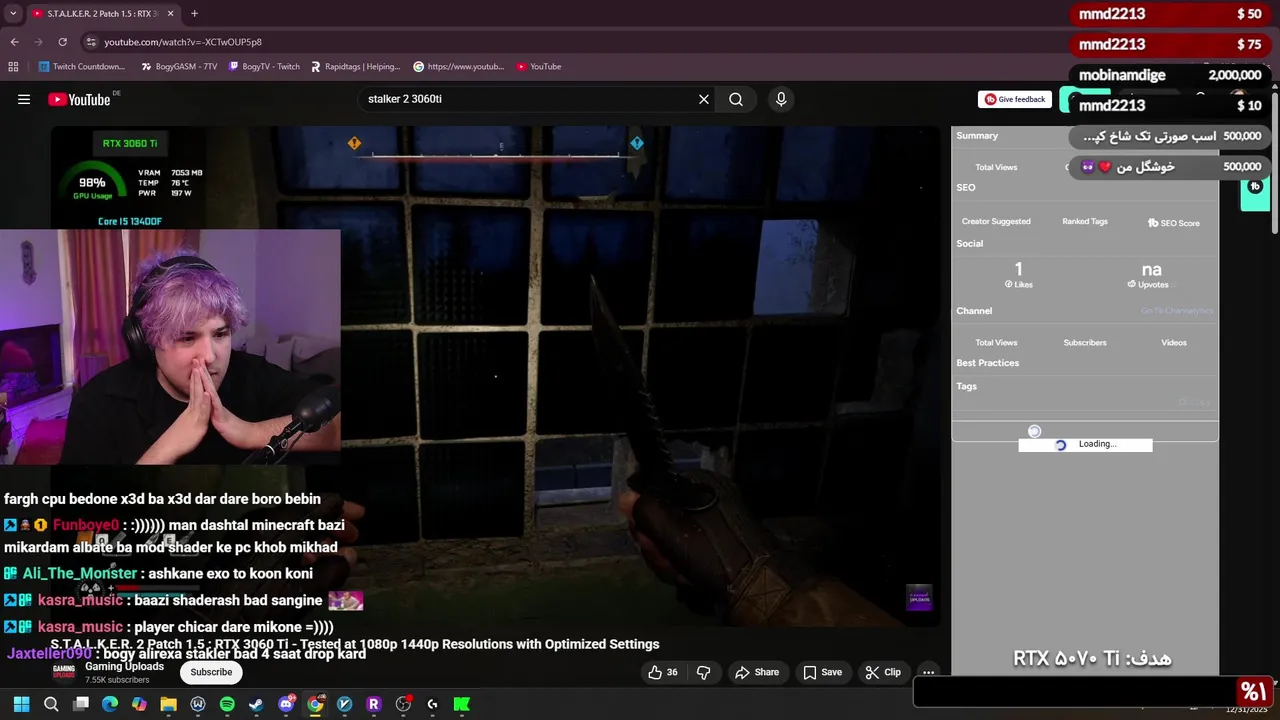The height and width of the screenshot is (720, 1280).
Task: Open the YouTube bookmark
Action: tap(539, 67)
